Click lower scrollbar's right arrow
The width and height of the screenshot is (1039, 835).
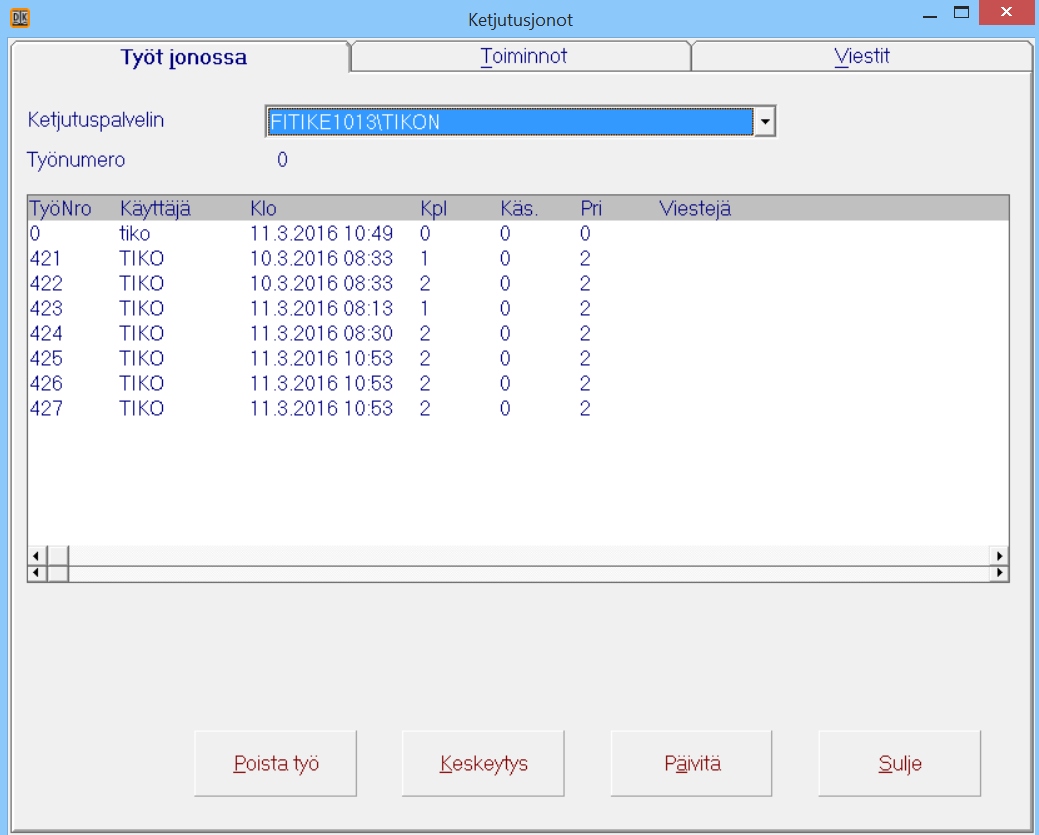[999, 573]
